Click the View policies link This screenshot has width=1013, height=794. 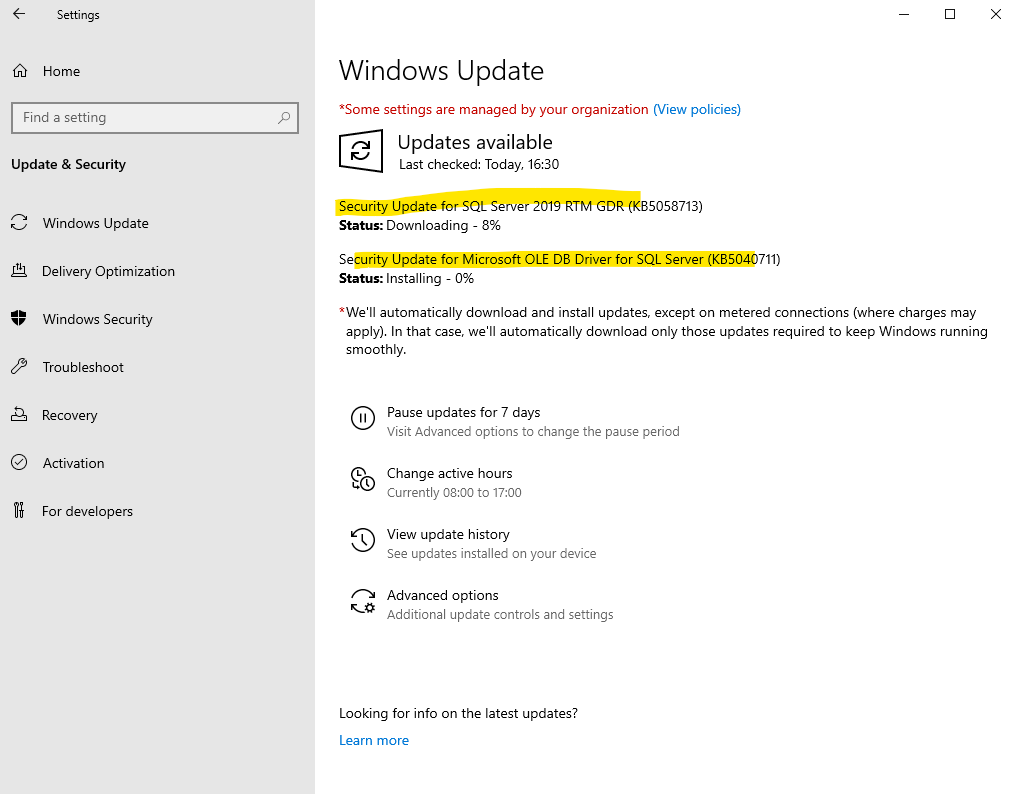coord(697,109)
